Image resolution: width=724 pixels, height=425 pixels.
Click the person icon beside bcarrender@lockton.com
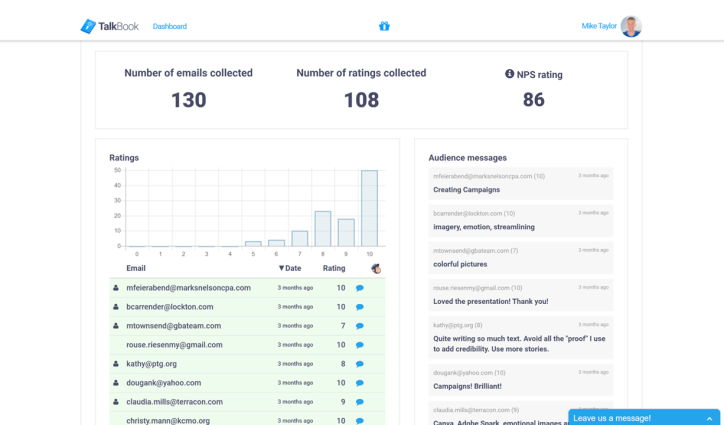pyautogui.click(x=116, y=307)
